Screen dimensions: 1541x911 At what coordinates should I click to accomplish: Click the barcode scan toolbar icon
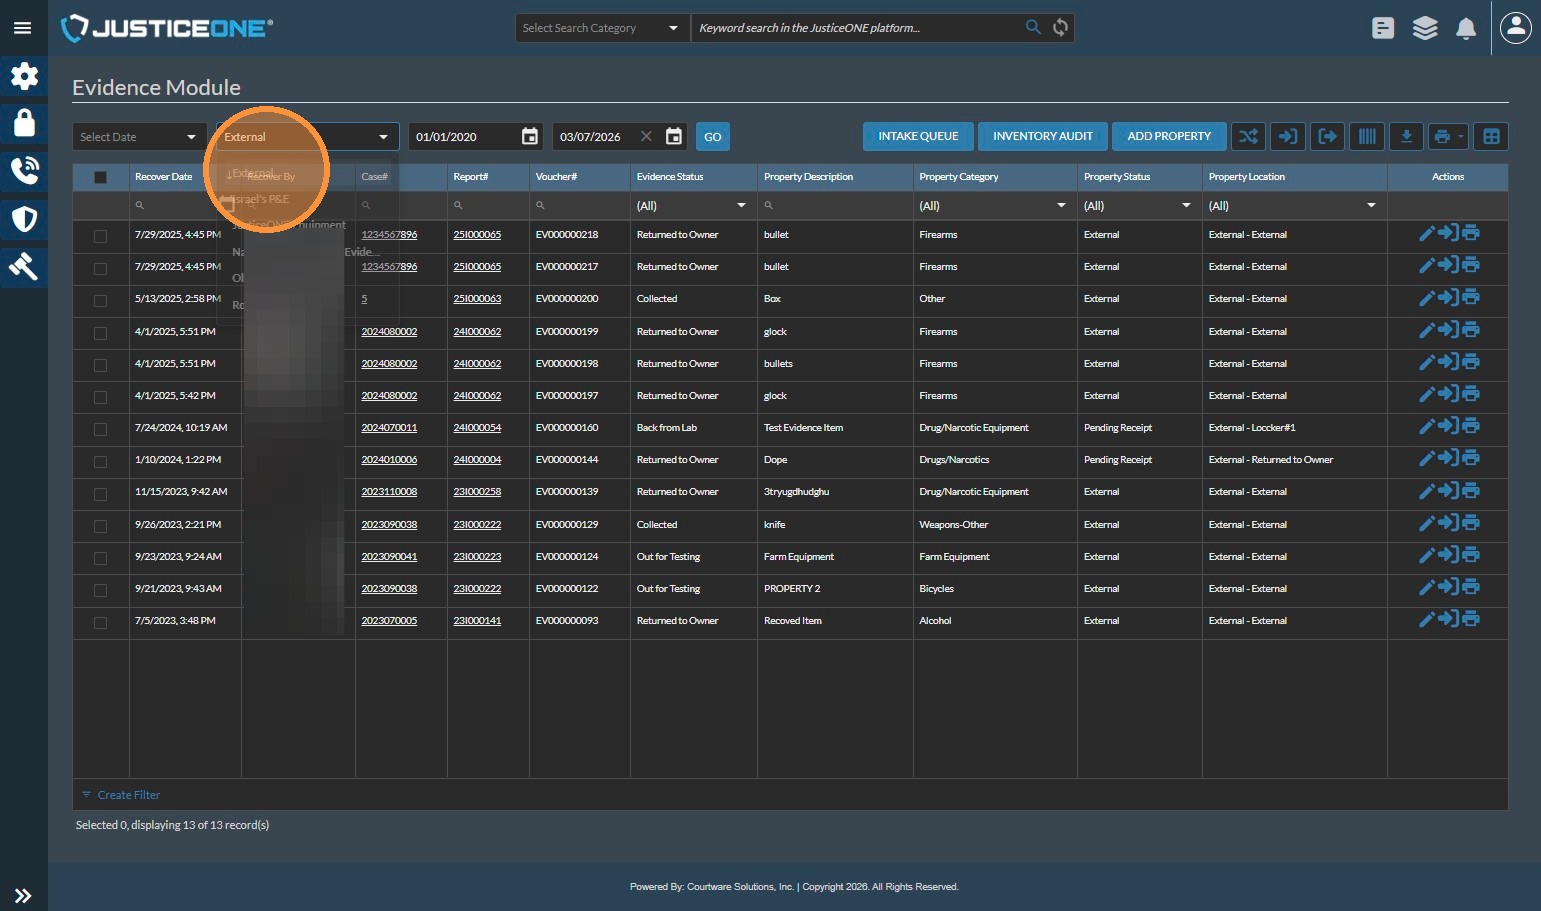[1366, 137]
